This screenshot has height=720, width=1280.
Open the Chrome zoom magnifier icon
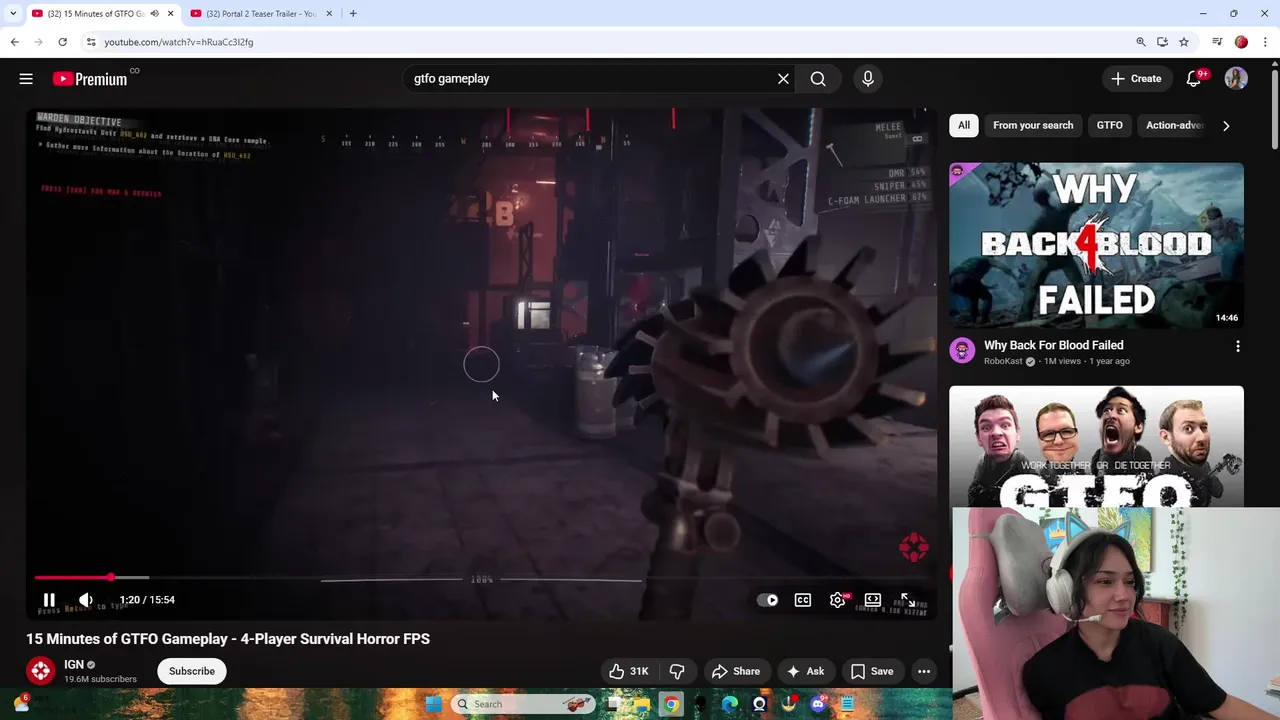point(1140,42)
